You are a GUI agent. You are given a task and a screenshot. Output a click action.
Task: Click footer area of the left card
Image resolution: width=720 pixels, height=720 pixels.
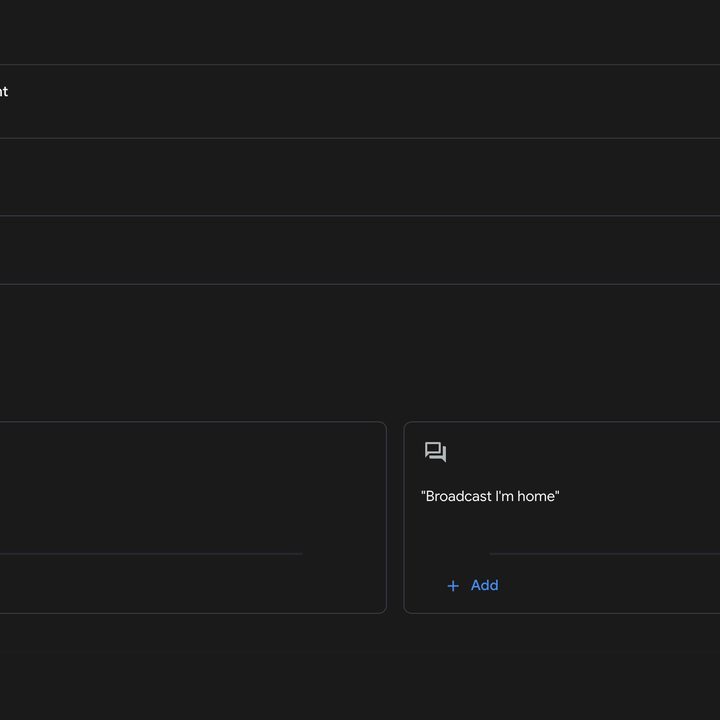pyautogui.click(x=193, y=583)
